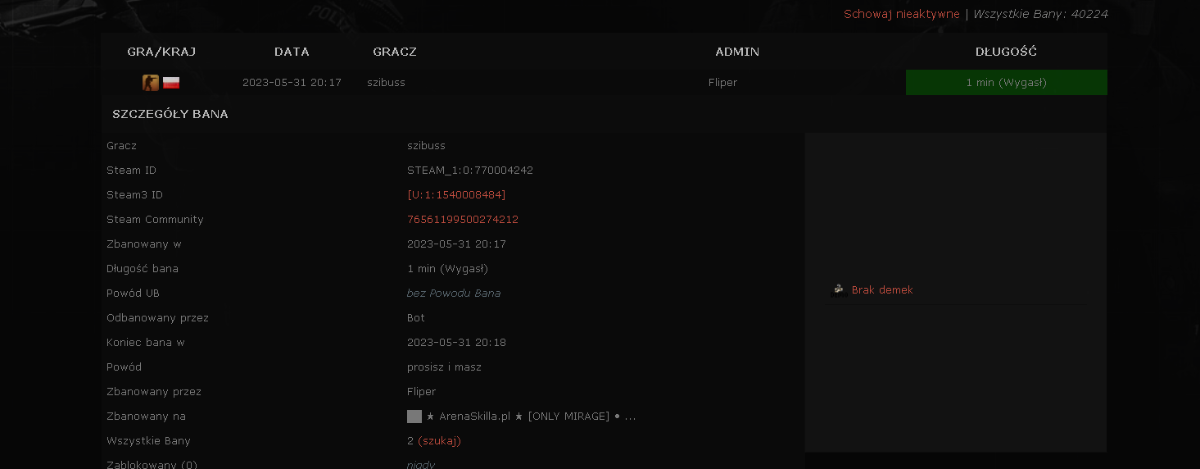Click the Schowaj nieaktywne link

901,14
